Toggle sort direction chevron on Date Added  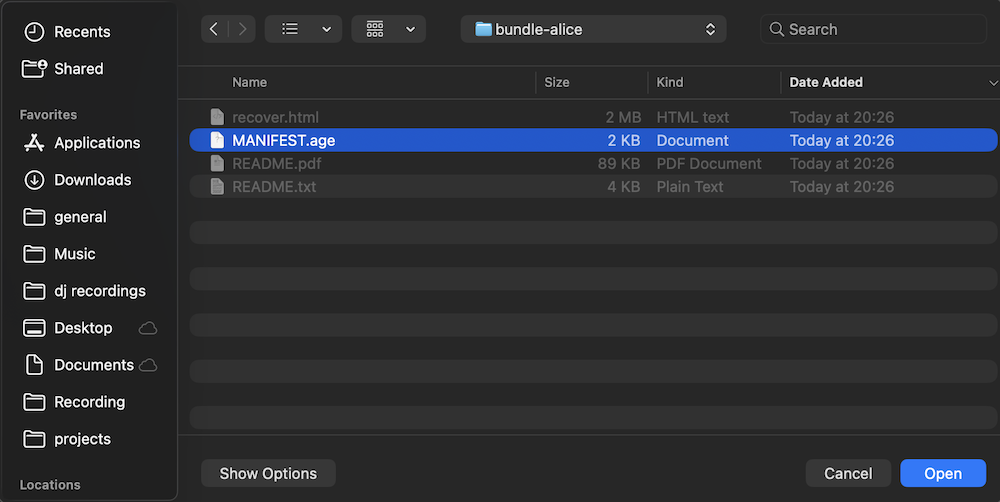(x=993, y=83)
